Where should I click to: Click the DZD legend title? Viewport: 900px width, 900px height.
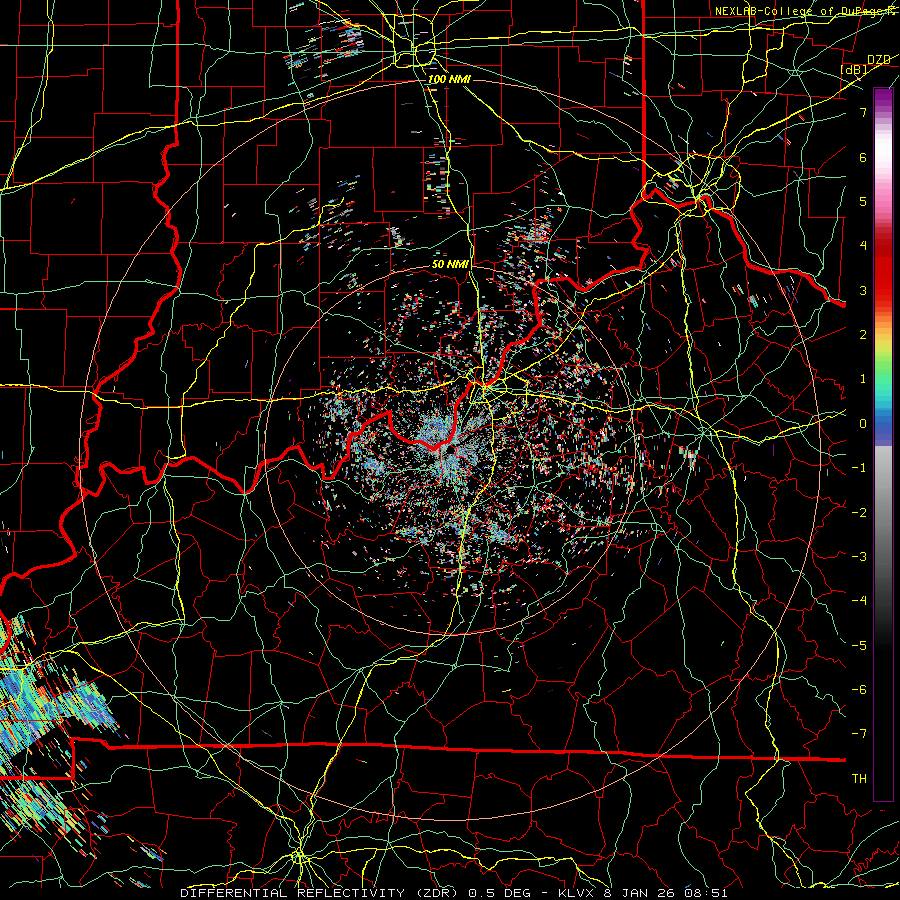(879, 60)
